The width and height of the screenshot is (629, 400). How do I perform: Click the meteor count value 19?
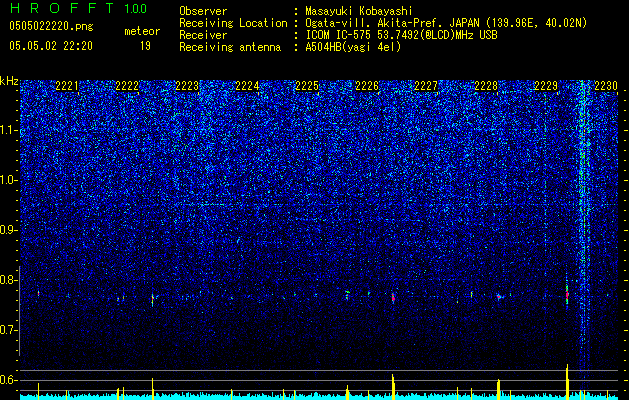pyautogui.click(x=145, y=46)
